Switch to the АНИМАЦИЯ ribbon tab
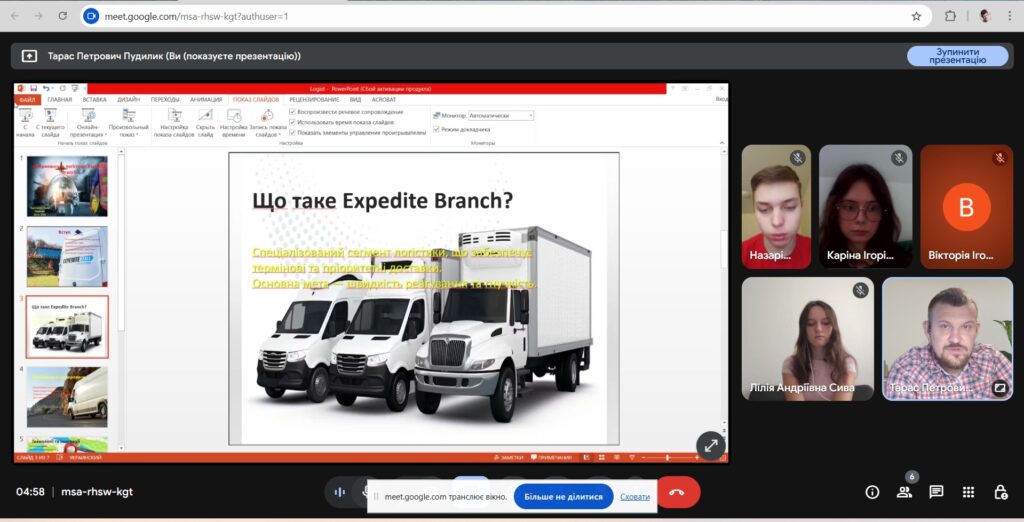Screen dimensions: 1024x522 [x=206, y=100]
